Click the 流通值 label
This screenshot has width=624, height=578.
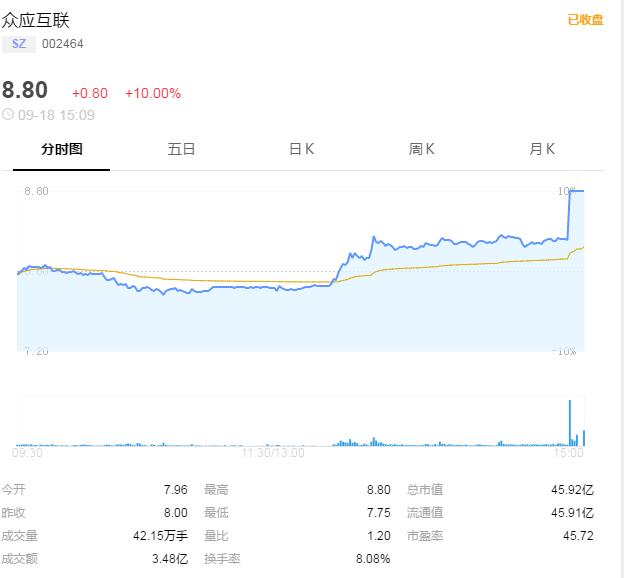coord(425,513)
